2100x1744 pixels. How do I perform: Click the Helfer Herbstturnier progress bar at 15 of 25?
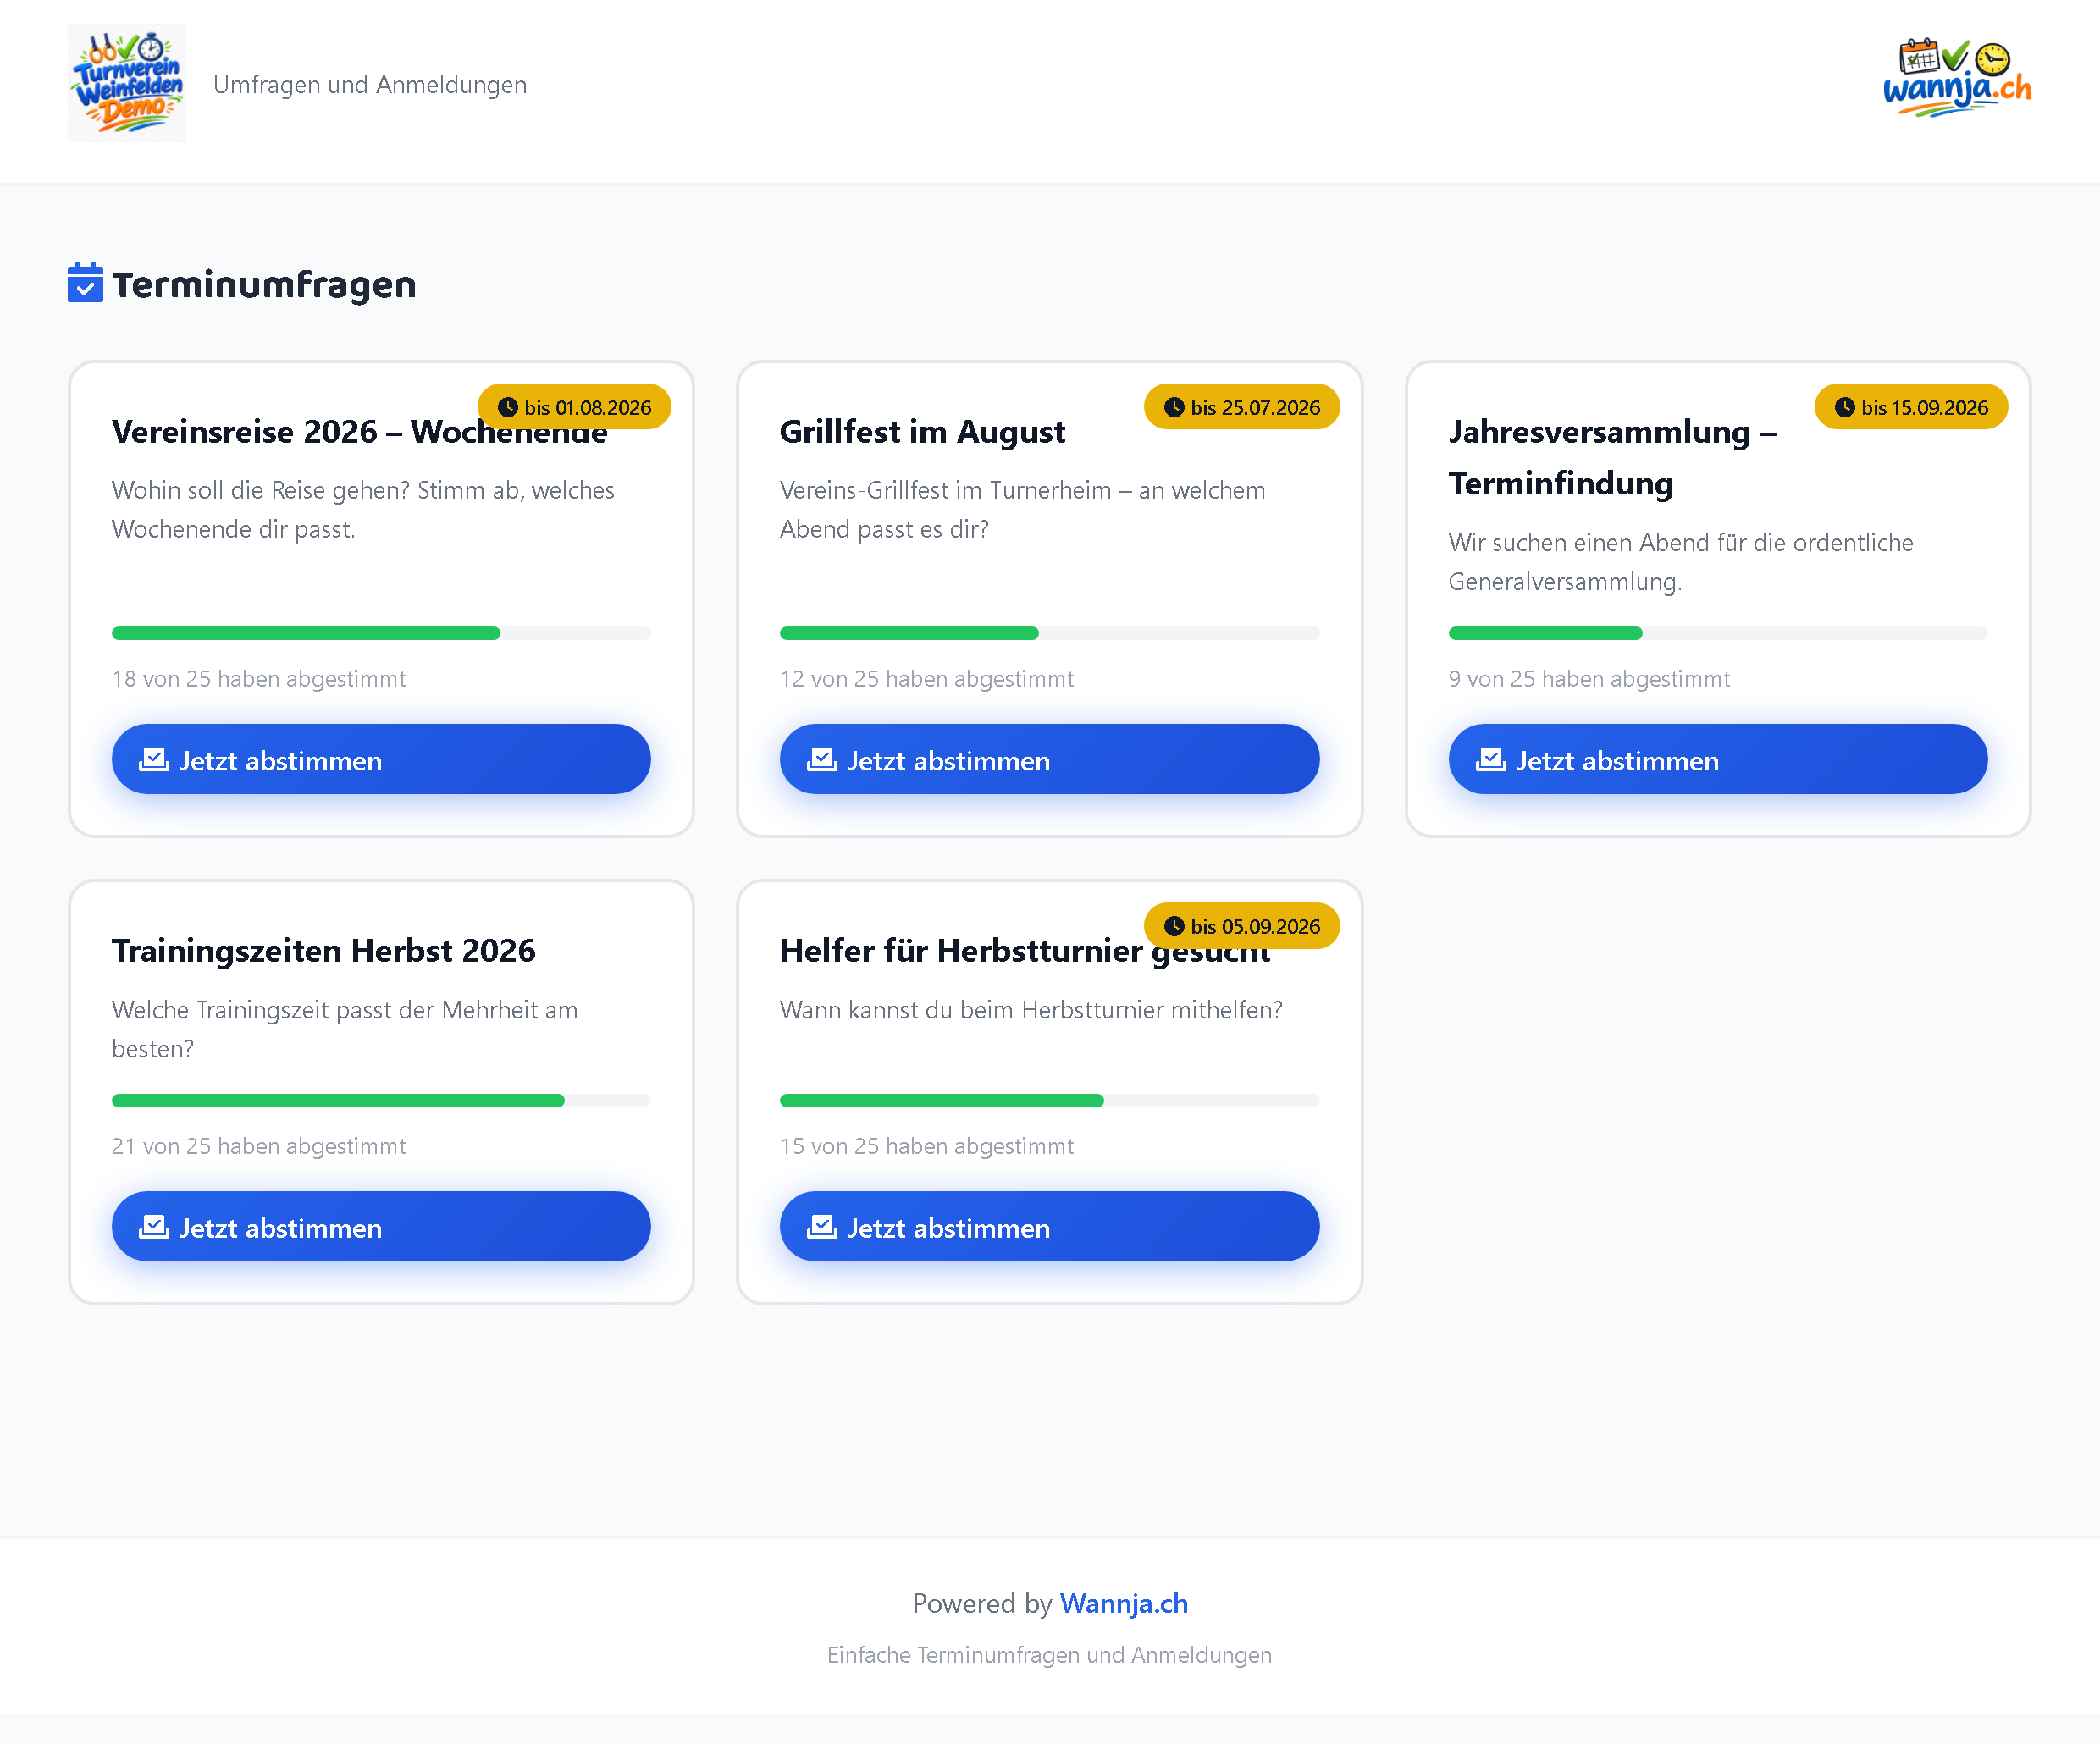coord(1049,1100)
